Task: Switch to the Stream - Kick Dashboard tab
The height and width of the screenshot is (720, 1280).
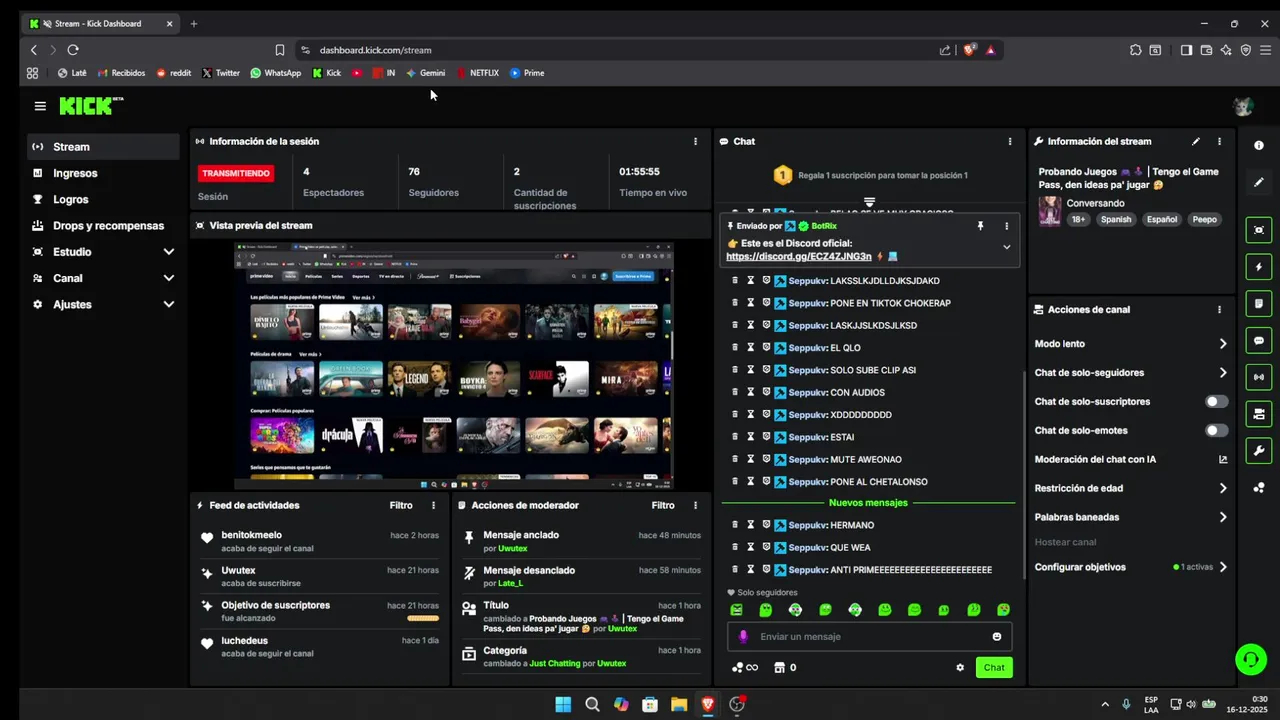Action: [x=100, y=23]
